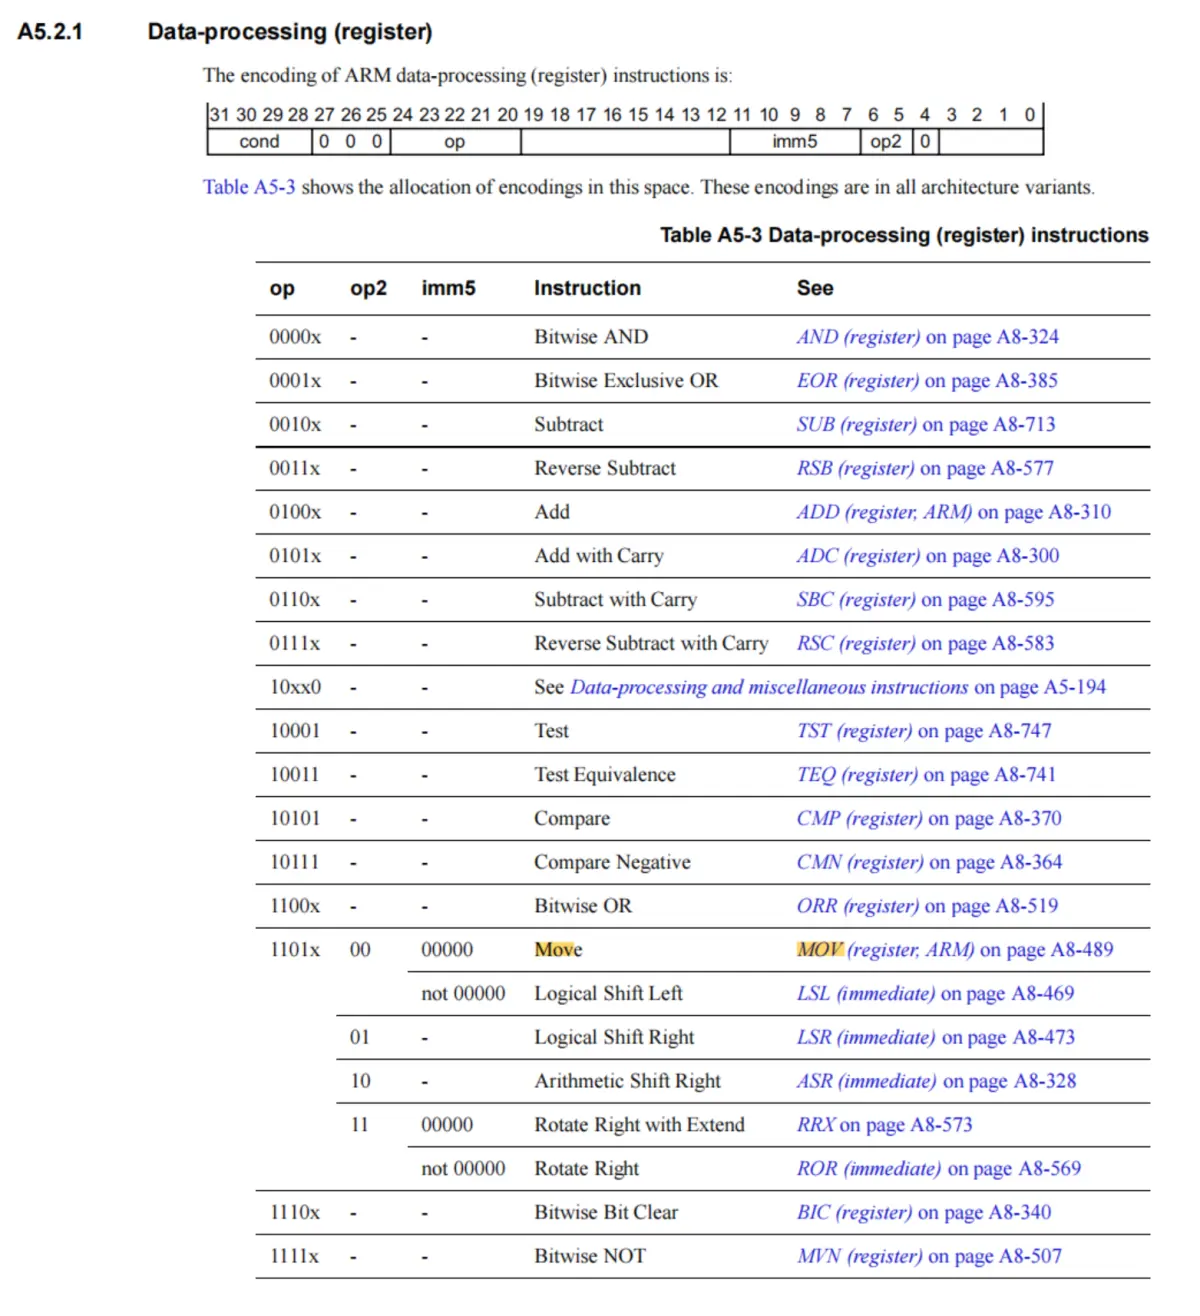The width and height of the screenshot is (1200, 1316).
Task: Go to SUB (register) on page A8-713
Action: click(x=926, y=425)
